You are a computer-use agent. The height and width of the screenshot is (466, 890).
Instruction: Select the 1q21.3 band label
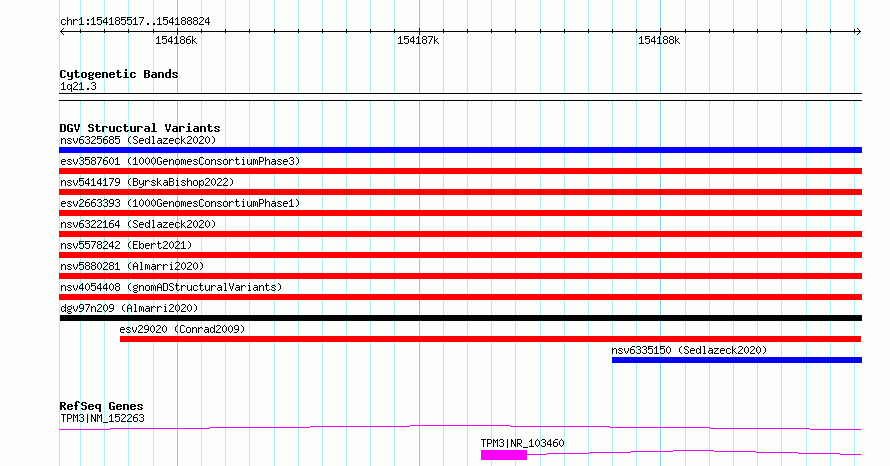tap(78, 87)
